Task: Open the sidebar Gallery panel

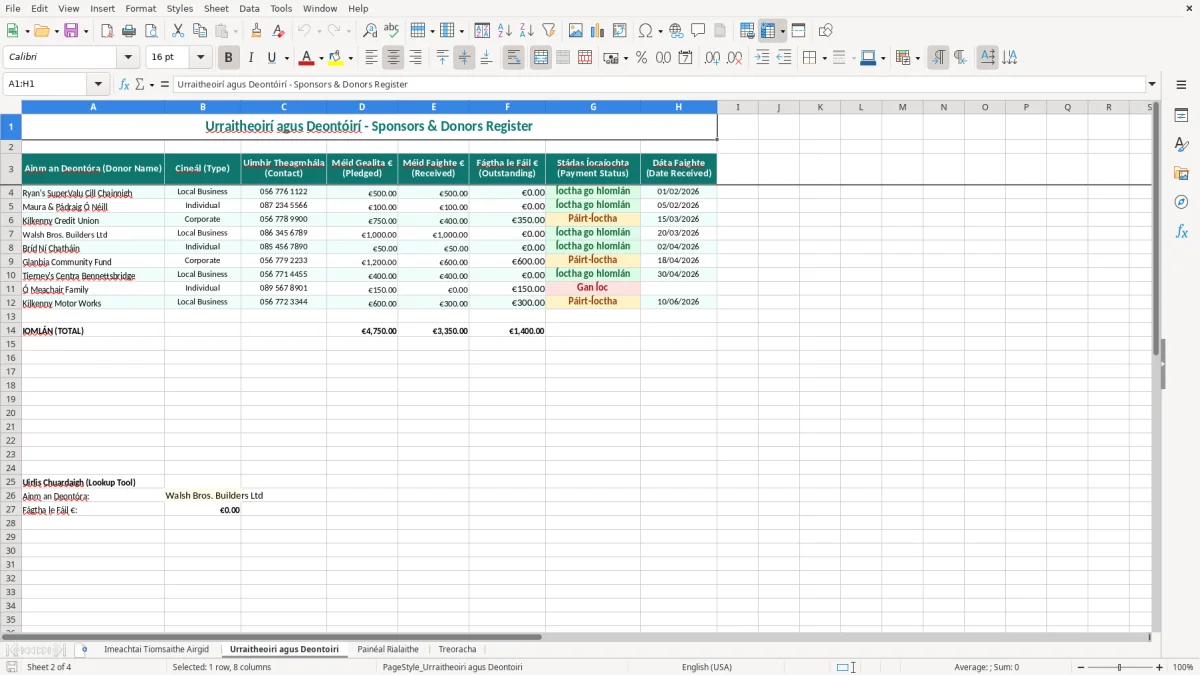Action: coord(1181,173)
